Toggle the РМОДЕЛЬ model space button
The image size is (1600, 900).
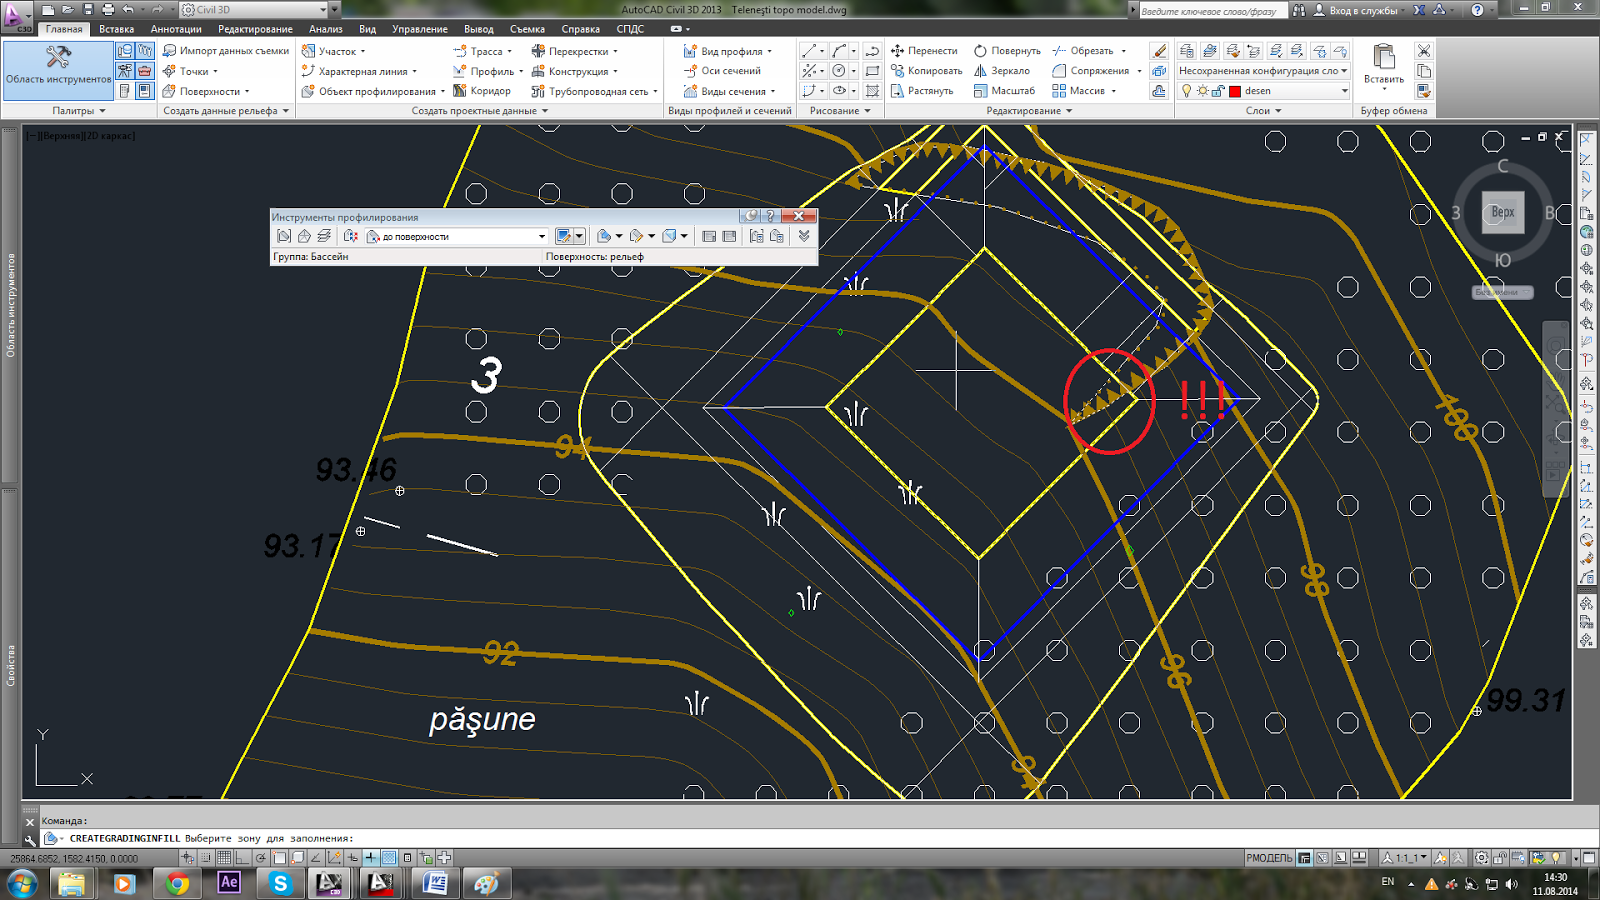pos(1269,858)
